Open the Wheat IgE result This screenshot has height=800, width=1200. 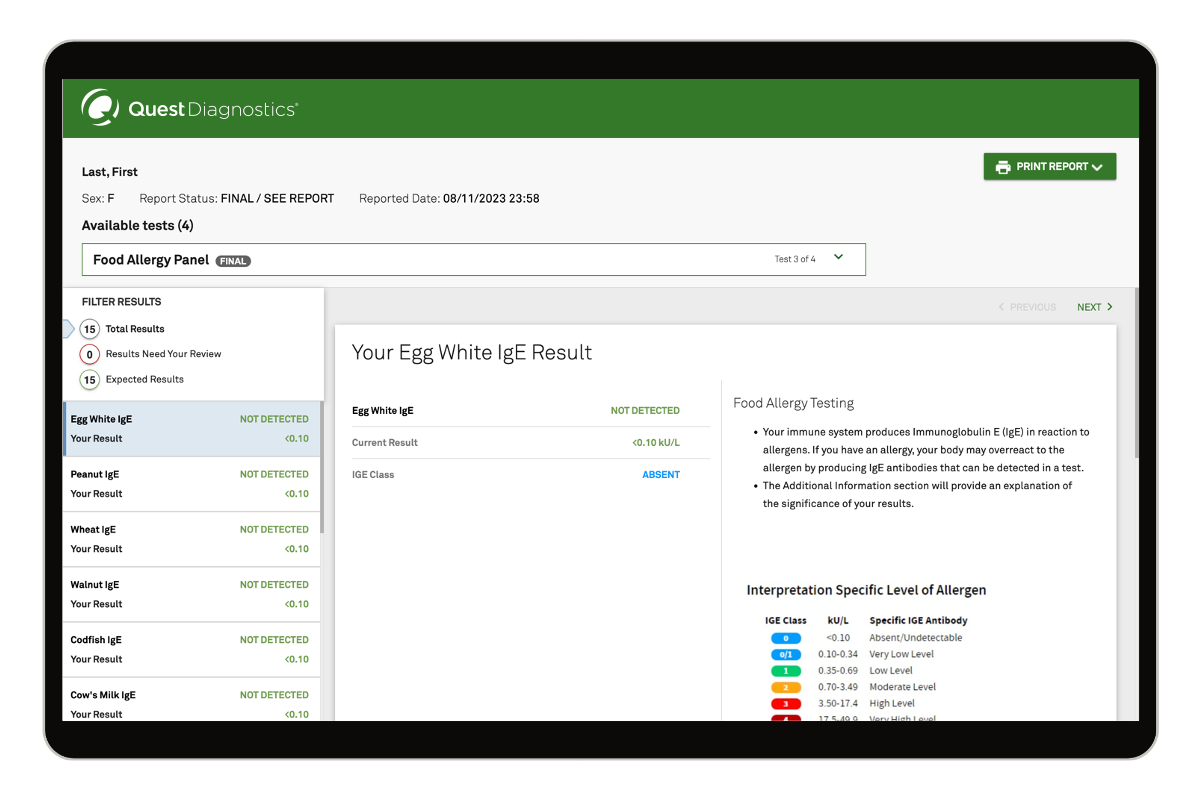(x=190, y=539)
